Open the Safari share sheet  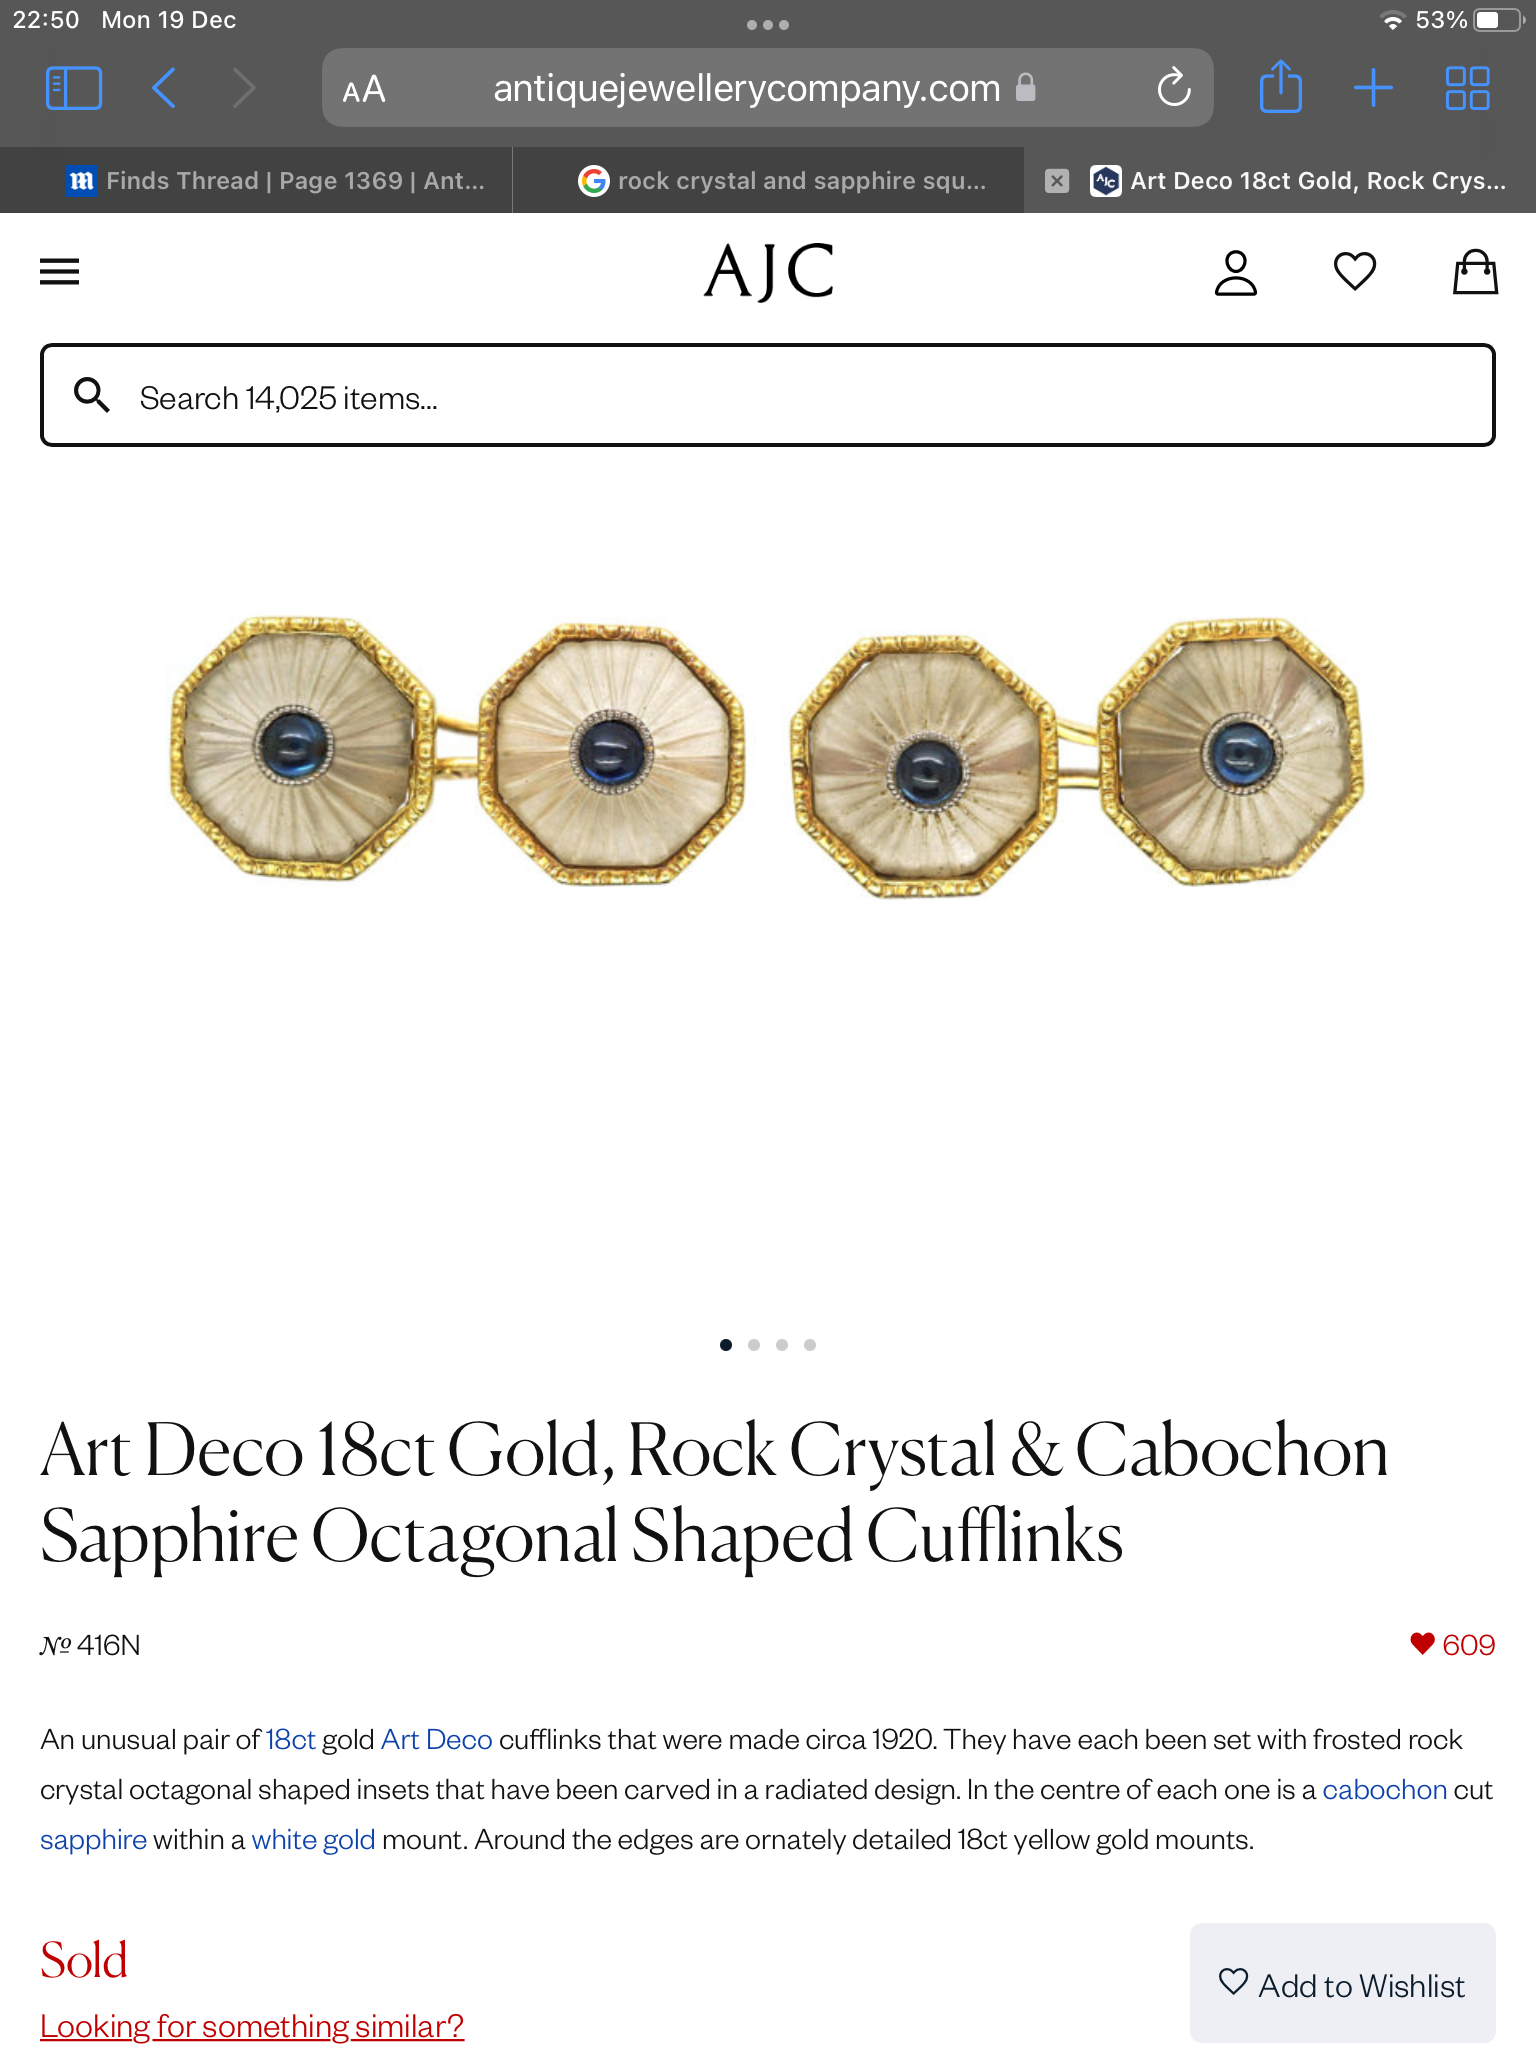(1280, 88)
